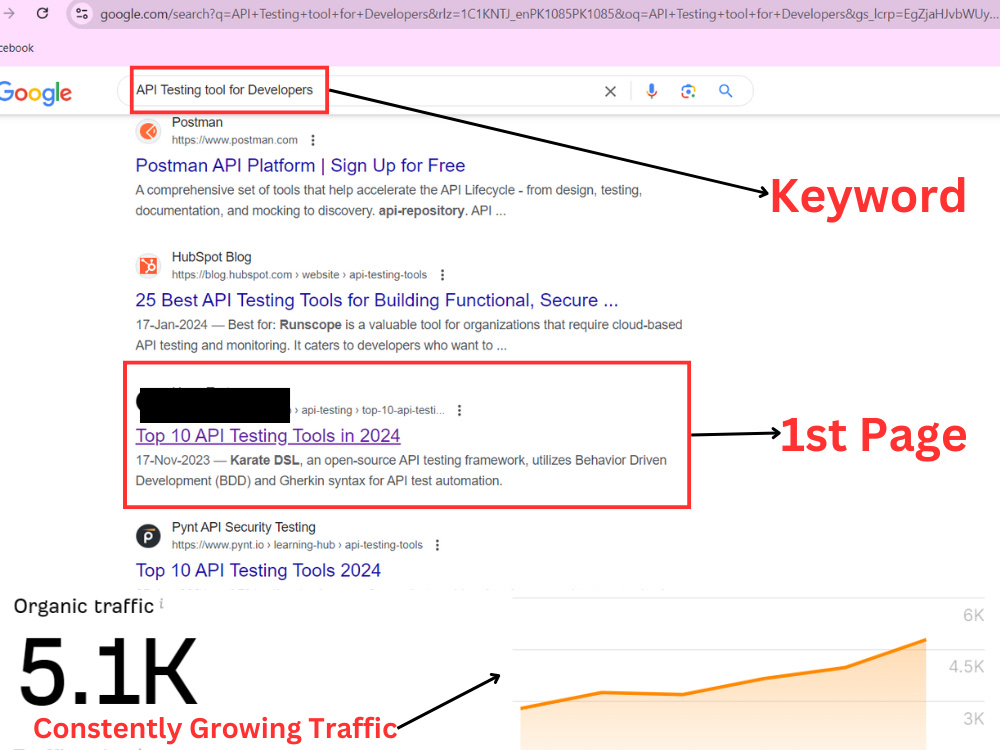1000x750 pixels.
Task: Click the Organic traffic info icon
Action: [x=161, y=603]
